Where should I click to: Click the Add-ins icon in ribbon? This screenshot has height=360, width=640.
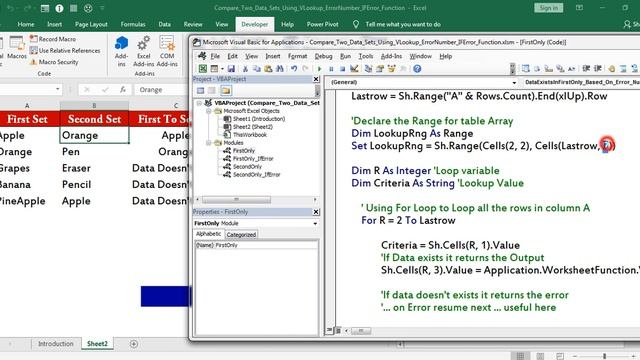(121, 51)
